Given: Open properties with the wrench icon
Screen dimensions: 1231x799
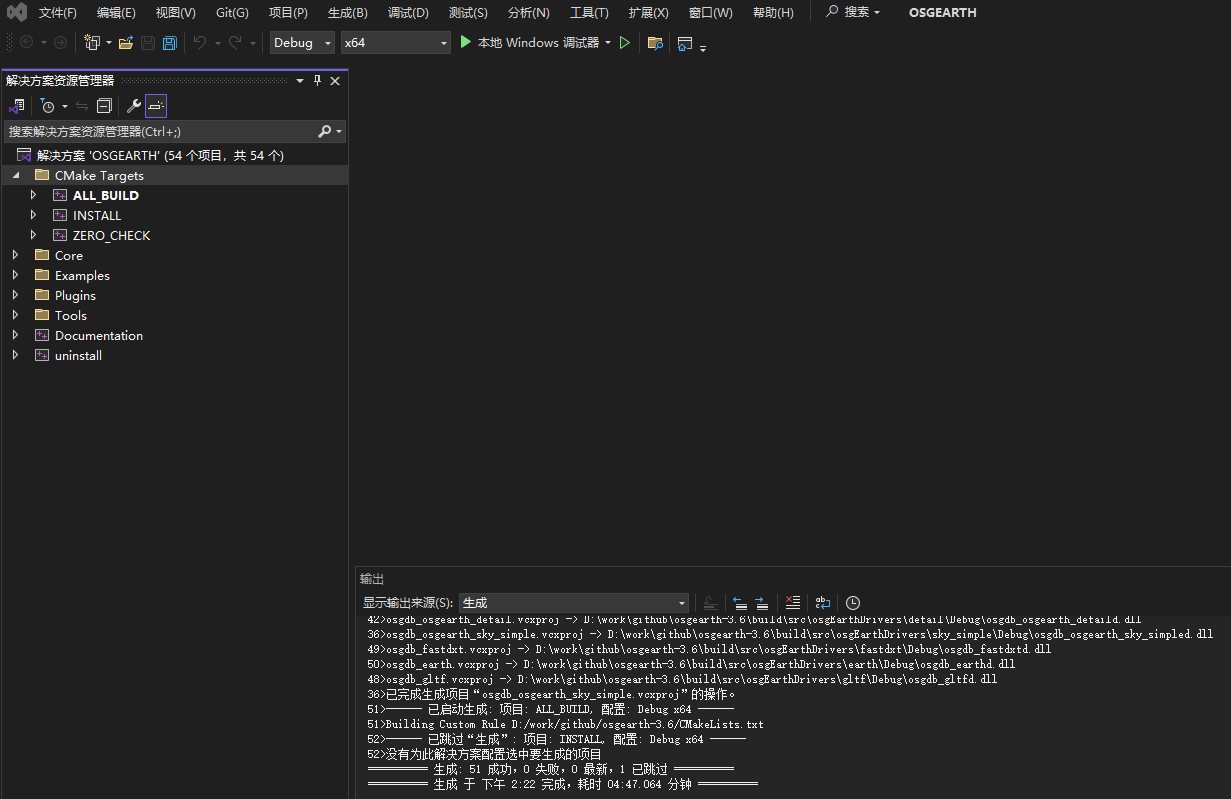Looking at the screenshot, I should 133,106.
